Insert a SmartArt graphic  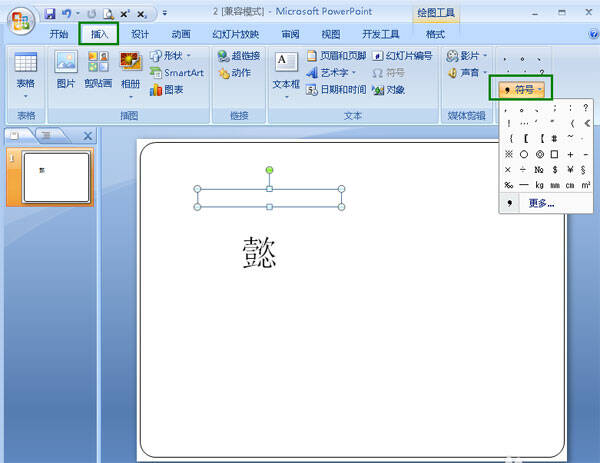[x=177, y=73]
